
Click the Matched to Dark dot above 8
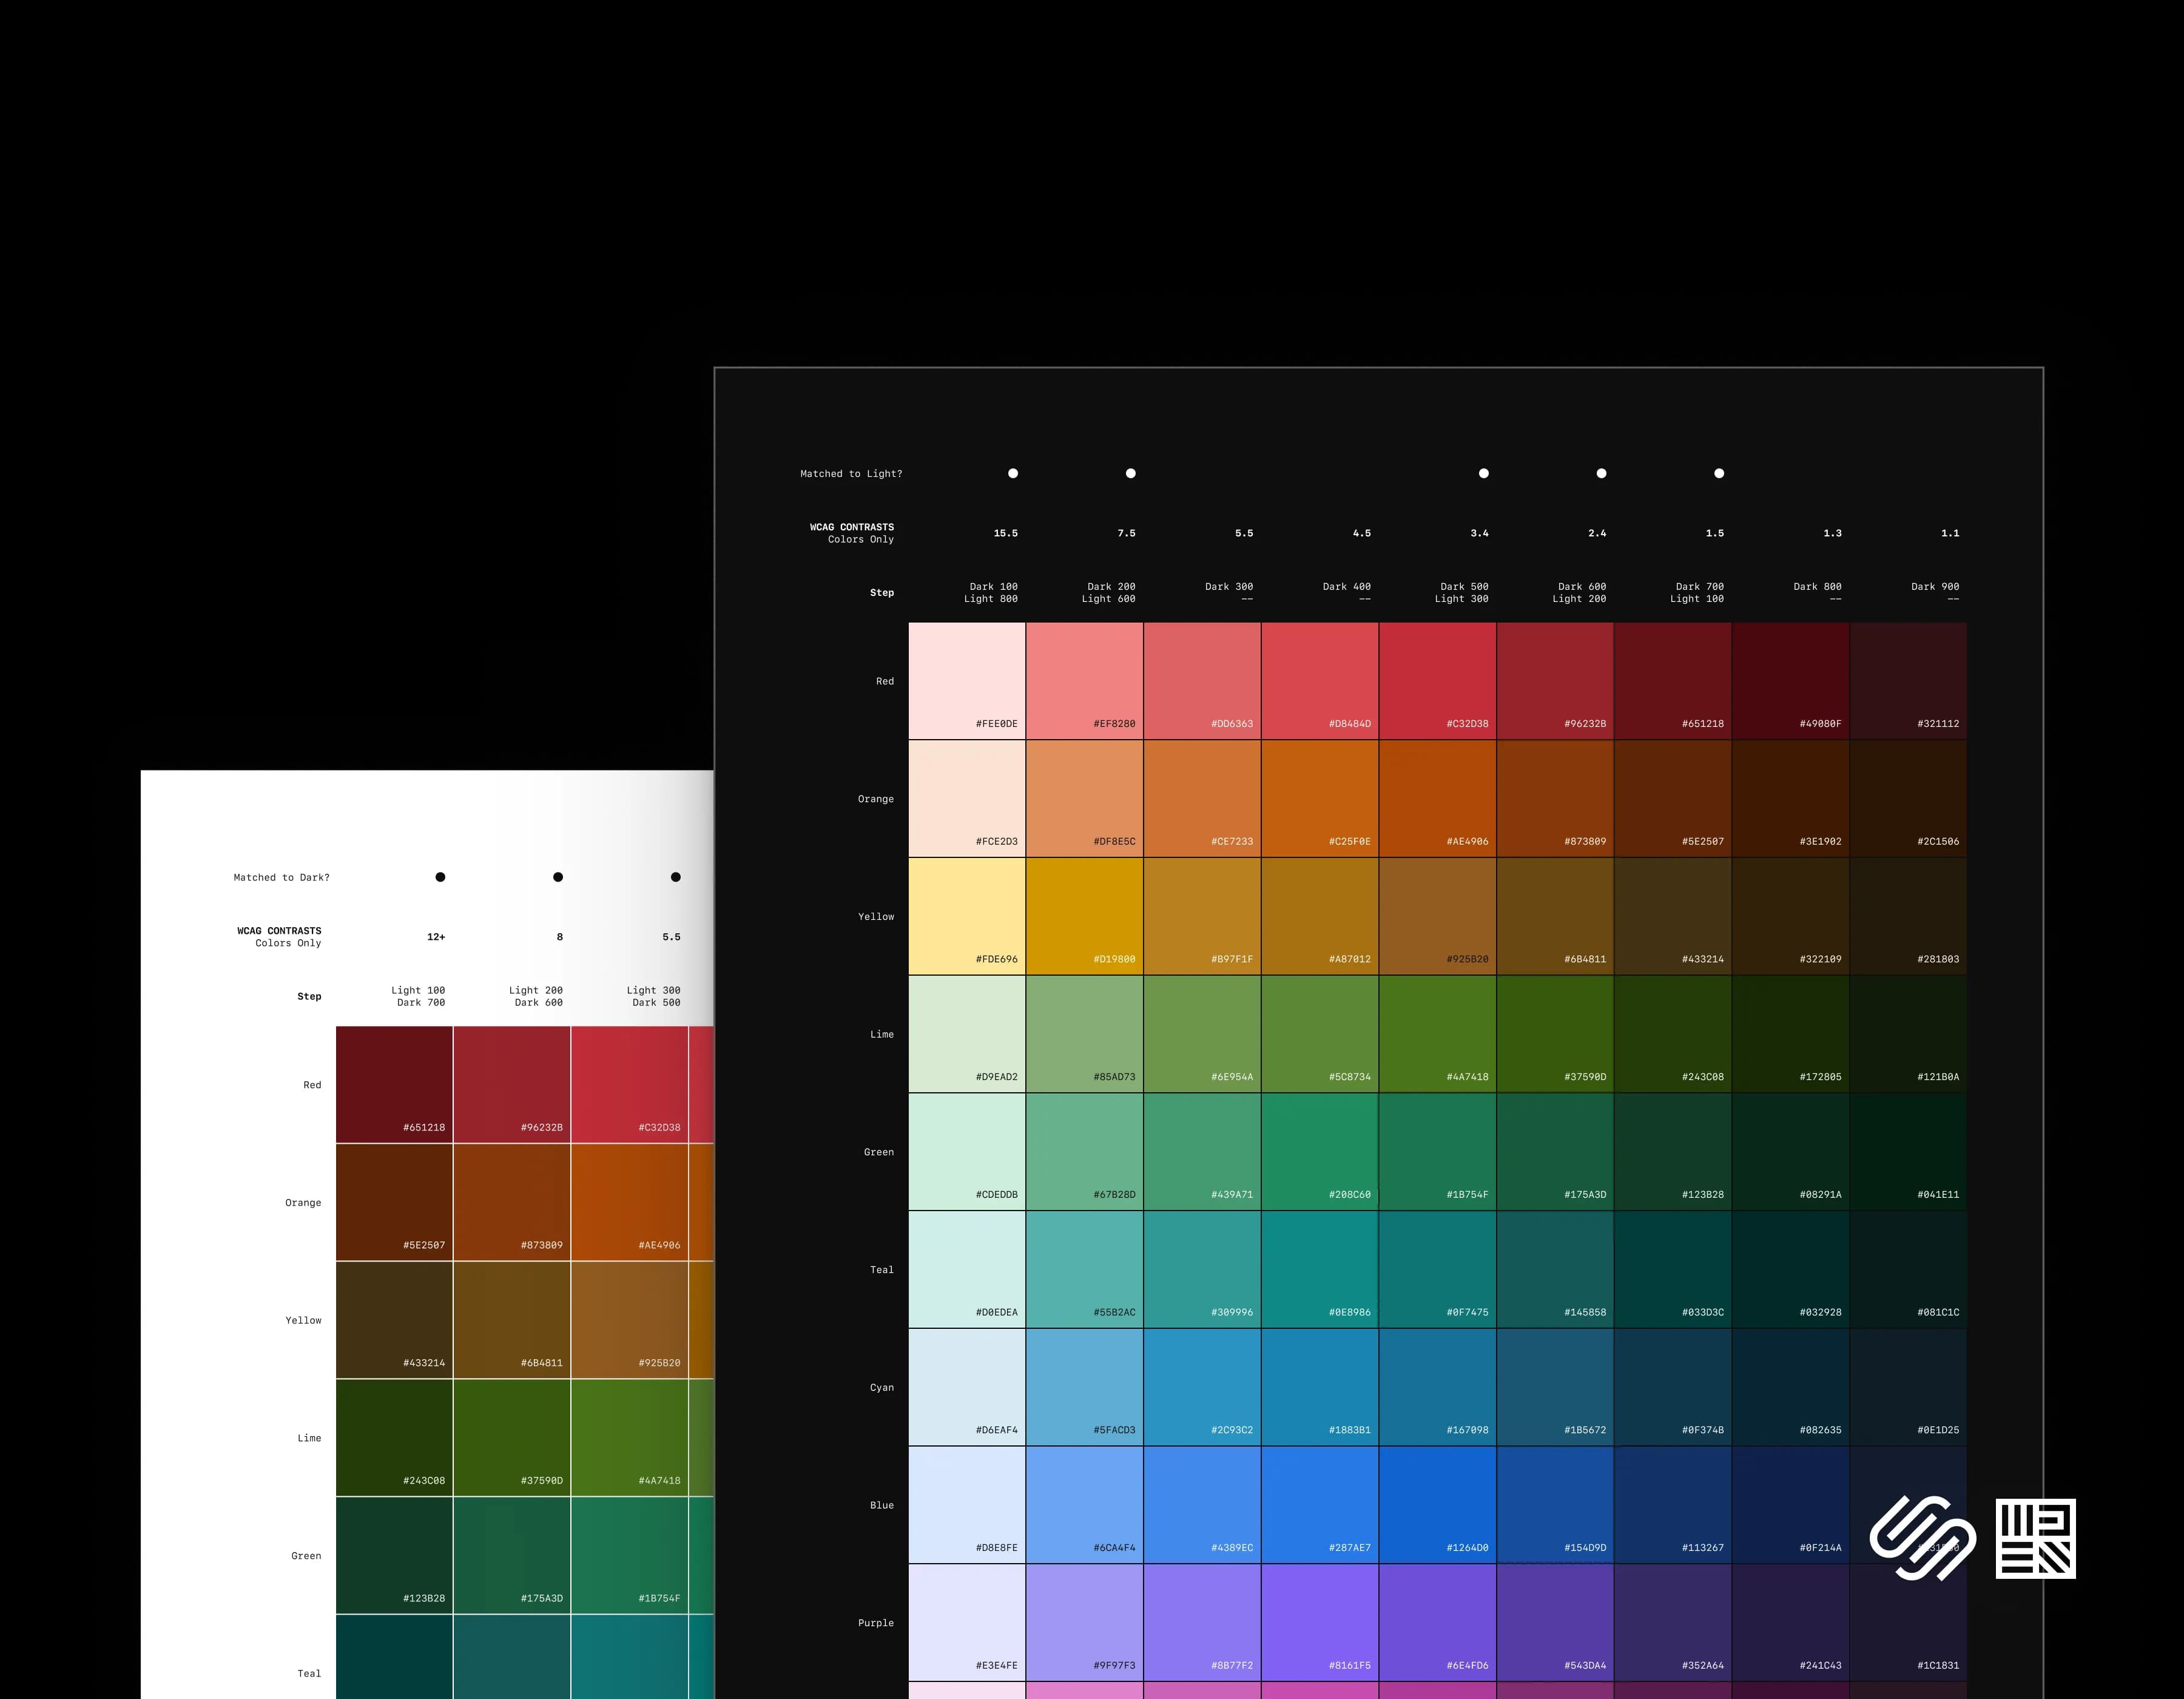pyautogui.click(x=558, y=877)
